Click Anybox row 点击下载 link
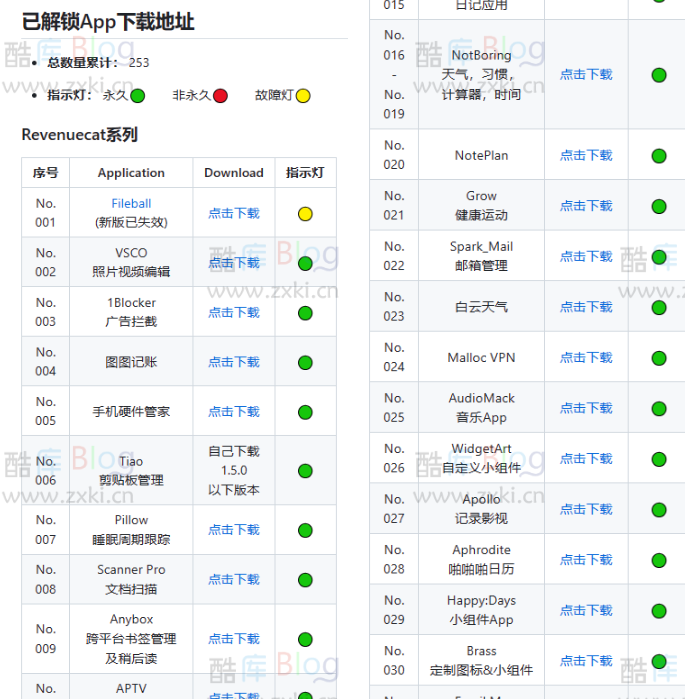The width and height of the screenshot is (685, 699). click(234, 639)
